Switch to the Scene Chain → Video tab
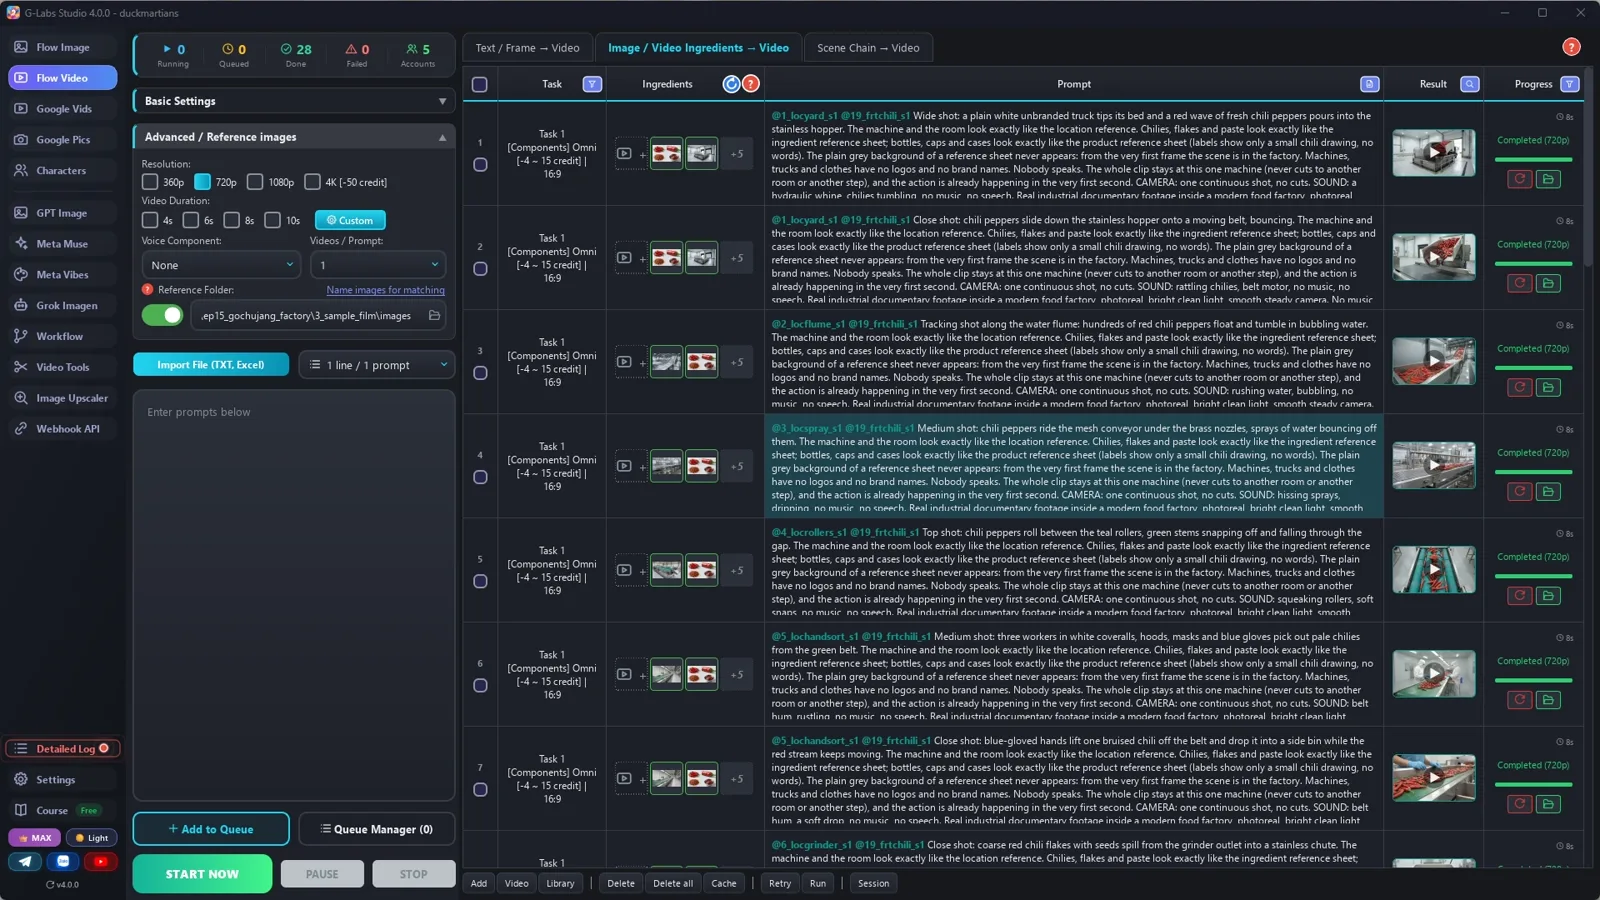Screen dimensions: 1600x900 (x=868, y=48)
